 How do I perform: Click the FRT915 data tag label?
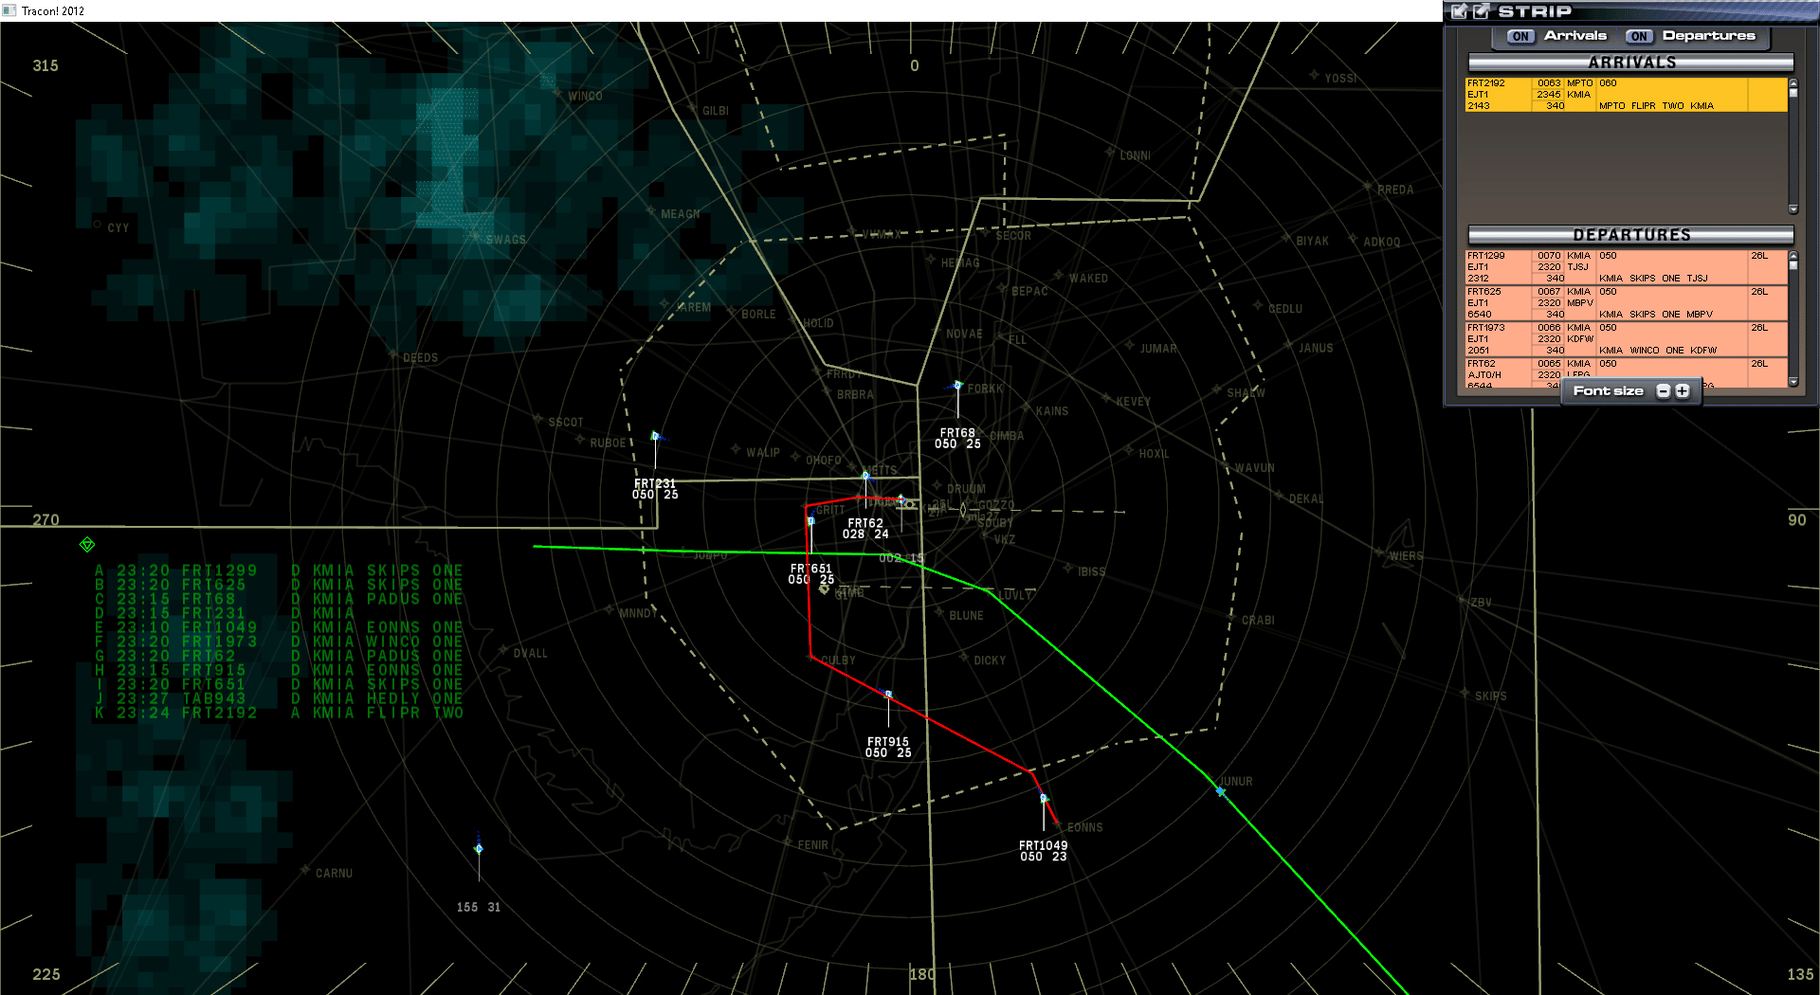(x=888, y=748)
